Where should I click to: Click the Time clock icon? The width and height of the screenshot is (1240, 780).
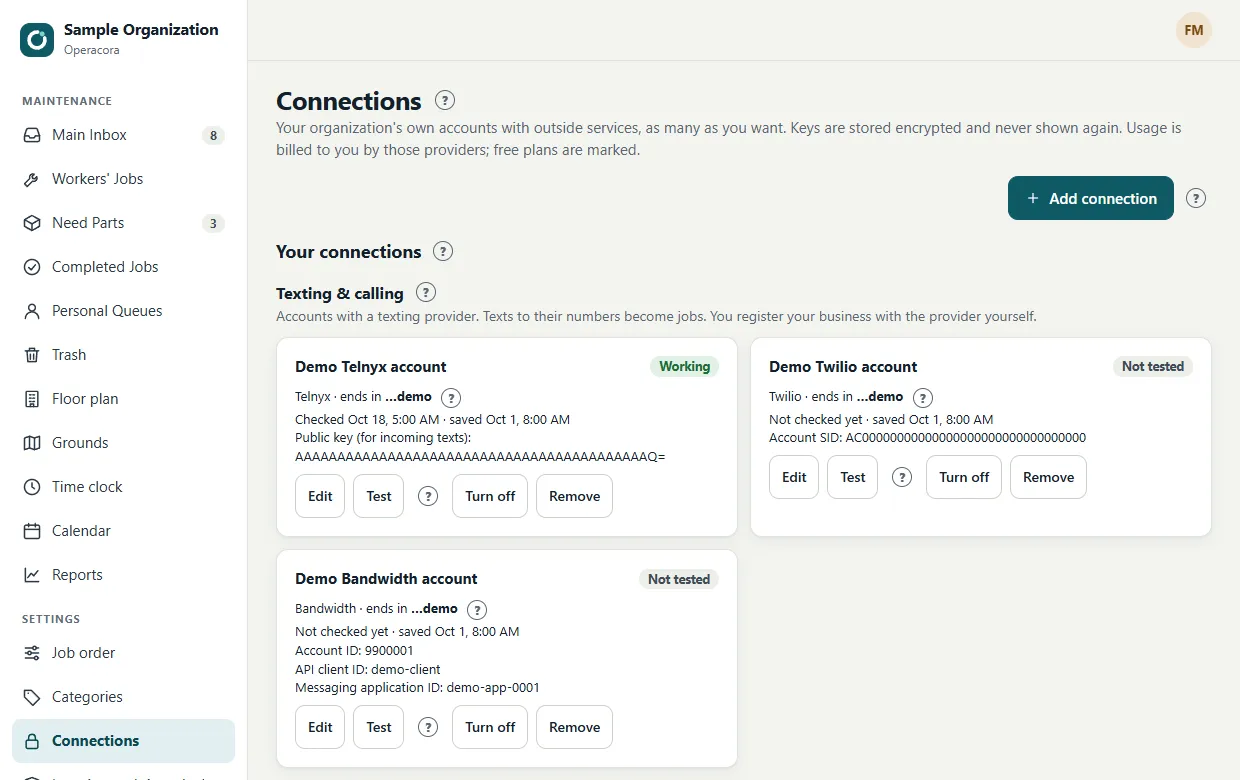click(32, 487)
